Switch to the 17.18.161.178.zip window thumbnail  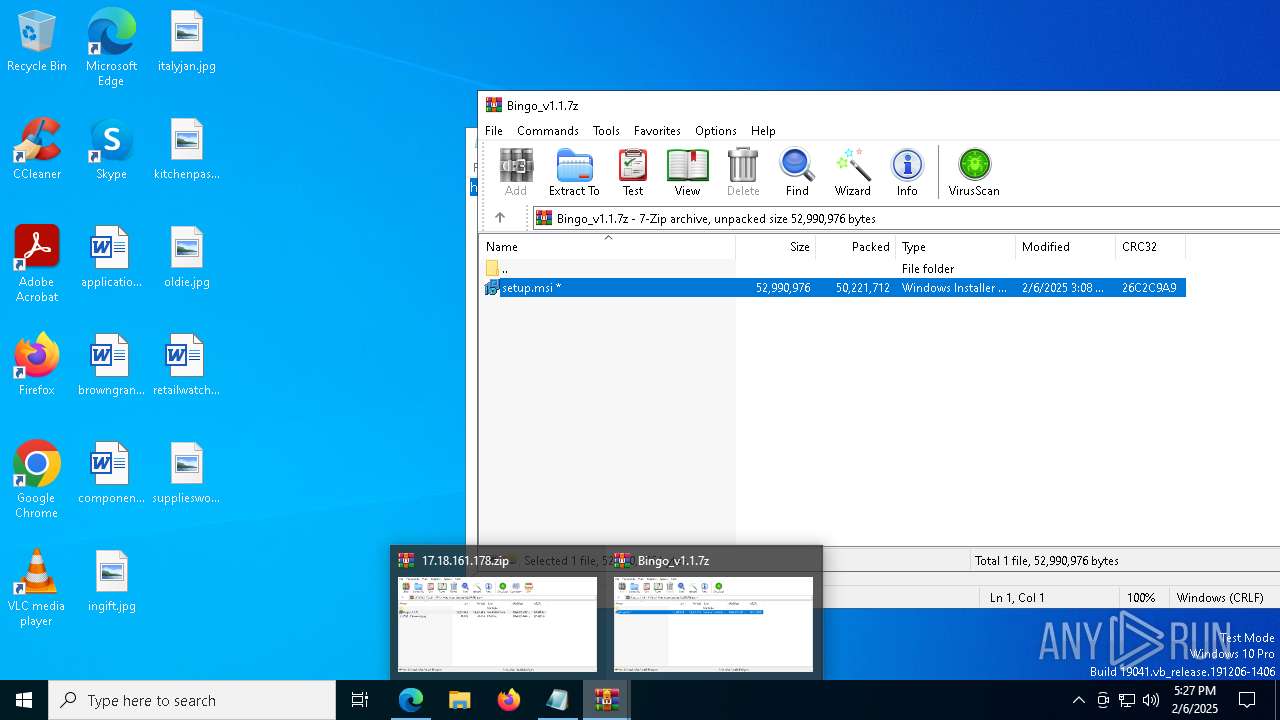(x=497, y=612)
